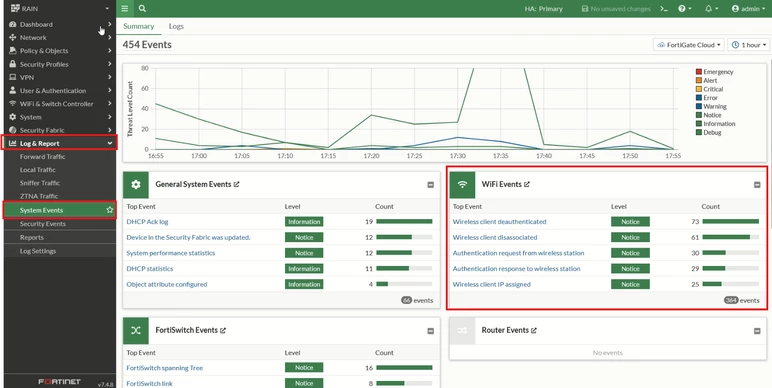Toggle the hamburger sidebar menu icon
Screen dimensions: 772x388
(x=125, y=8)
